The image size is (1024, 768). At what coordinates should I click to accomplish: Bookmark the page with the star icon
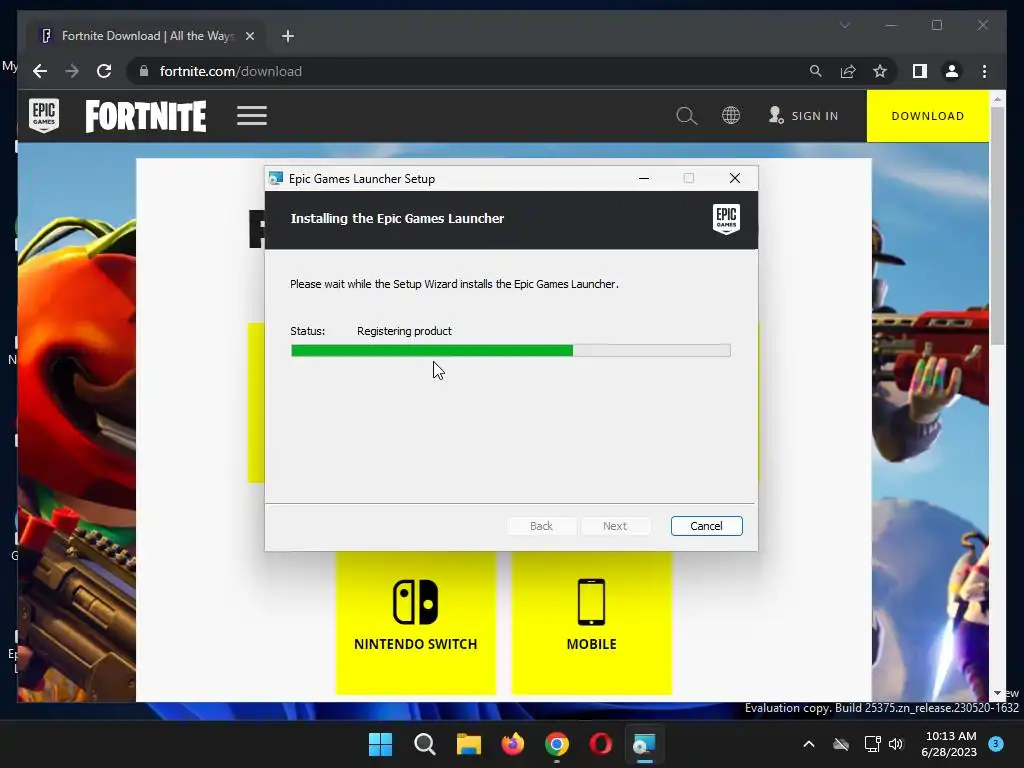click(x=880, y=71)
